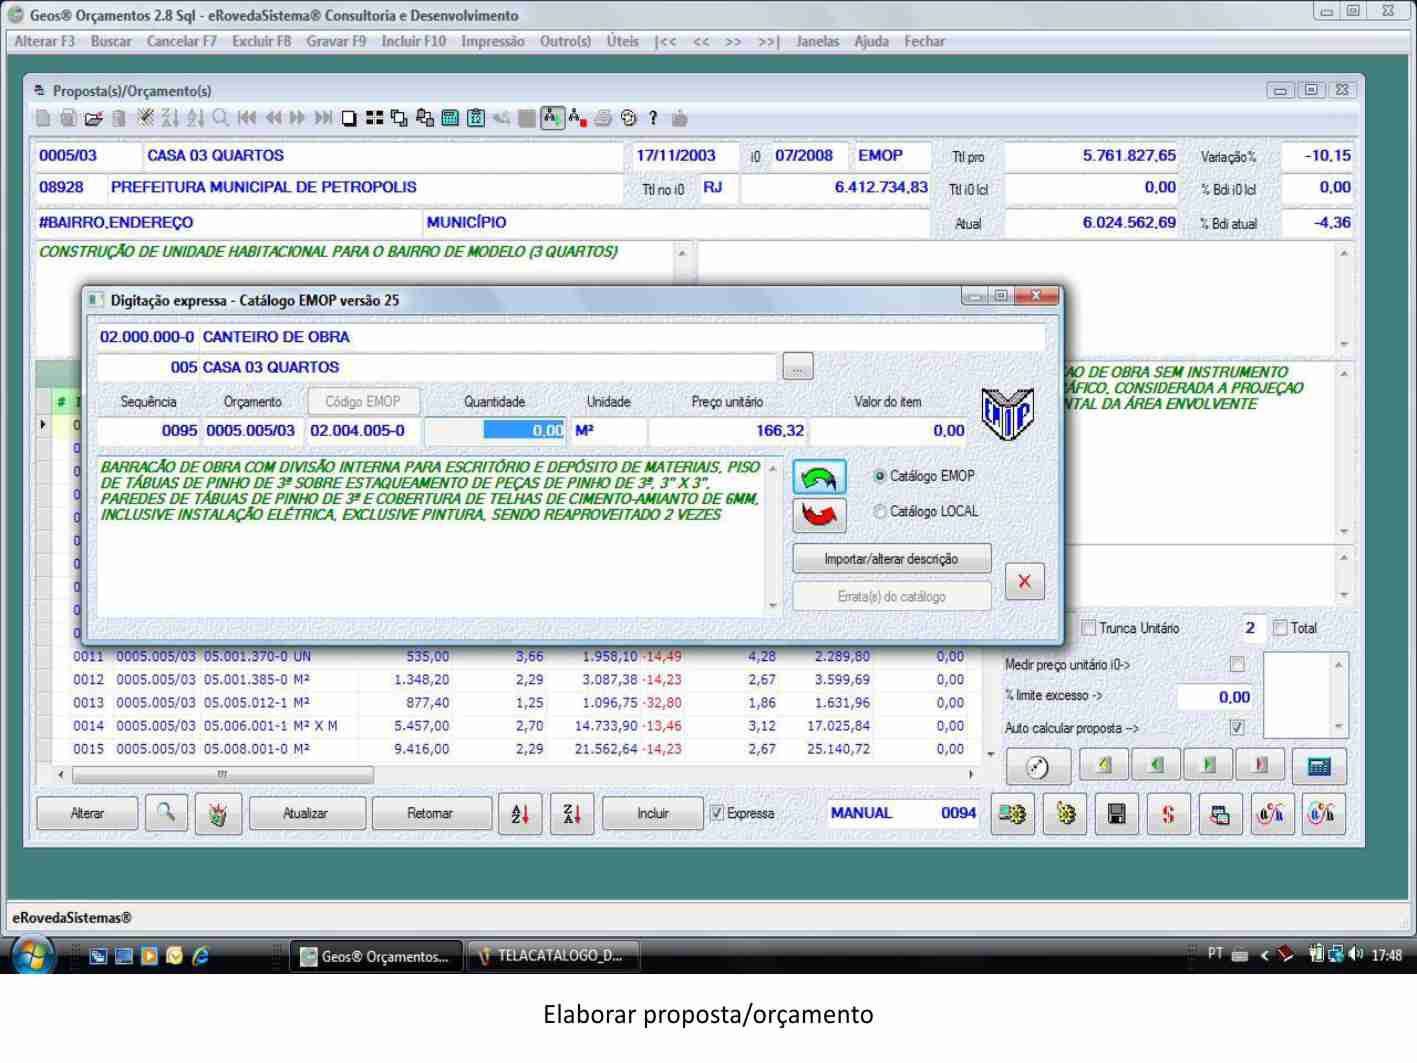The height and width of the screenshot is (1063, 1417).
Task: Click the red dollar sign button
Action: click(1168, 813)
